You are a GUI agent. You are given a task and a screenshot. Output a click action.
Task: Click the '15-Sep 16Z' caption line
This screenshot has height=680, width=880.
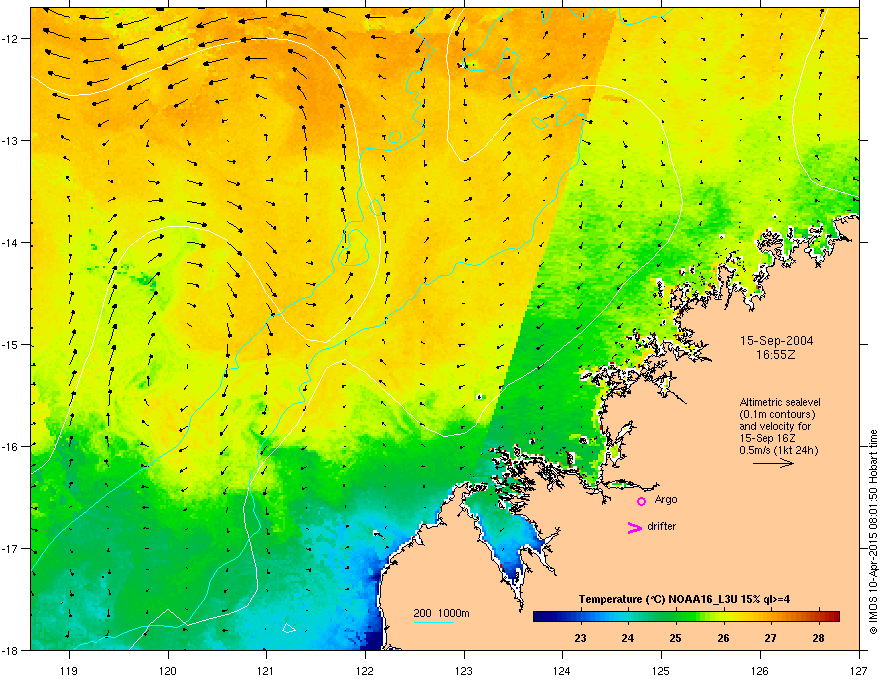point(767,438)
